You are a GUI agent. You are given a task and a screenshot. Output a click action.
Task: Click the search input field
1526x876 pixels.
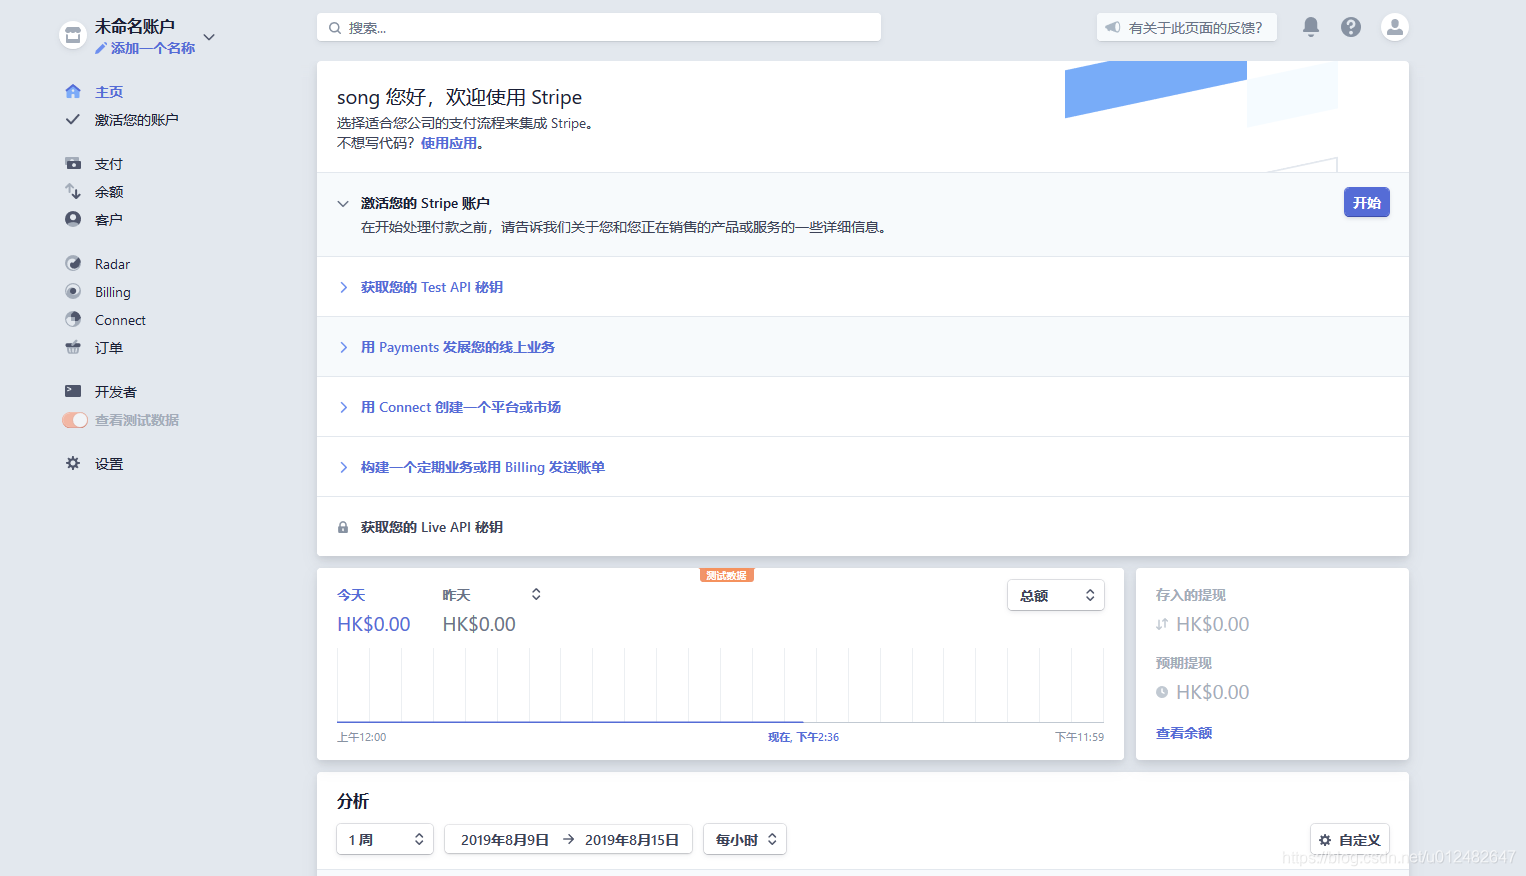point(598,27)
